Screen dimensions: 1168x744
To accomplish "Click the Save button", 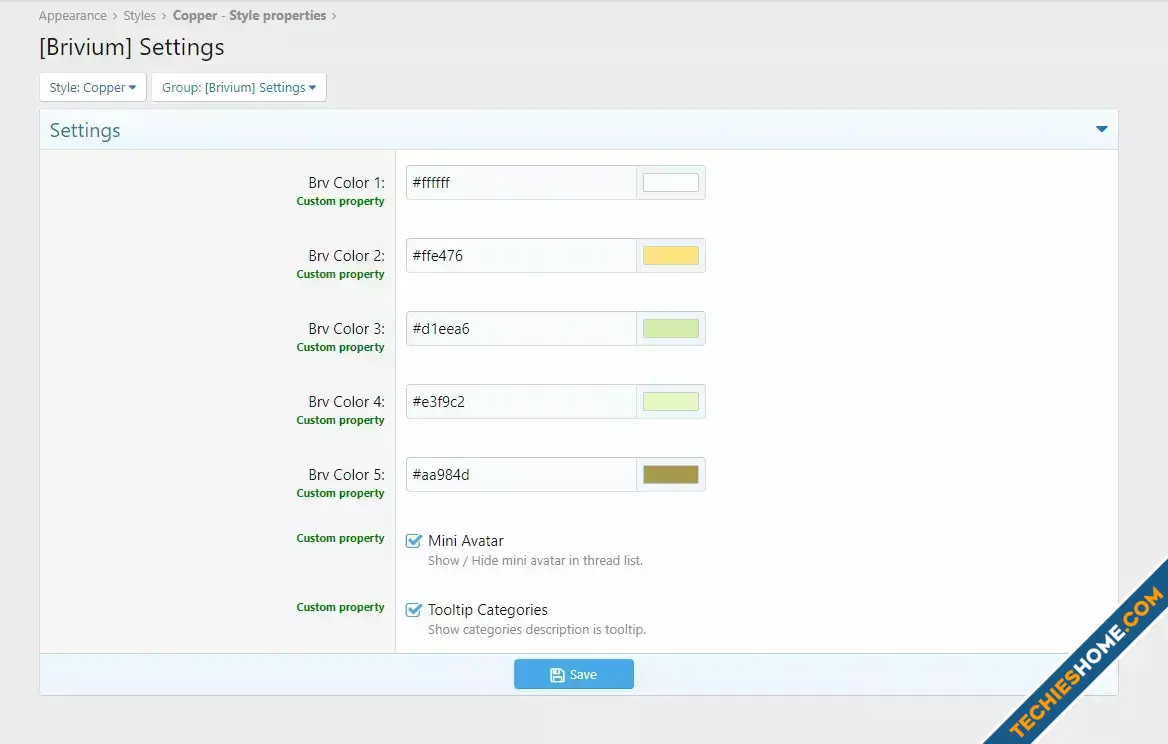I will click(574, 674).
